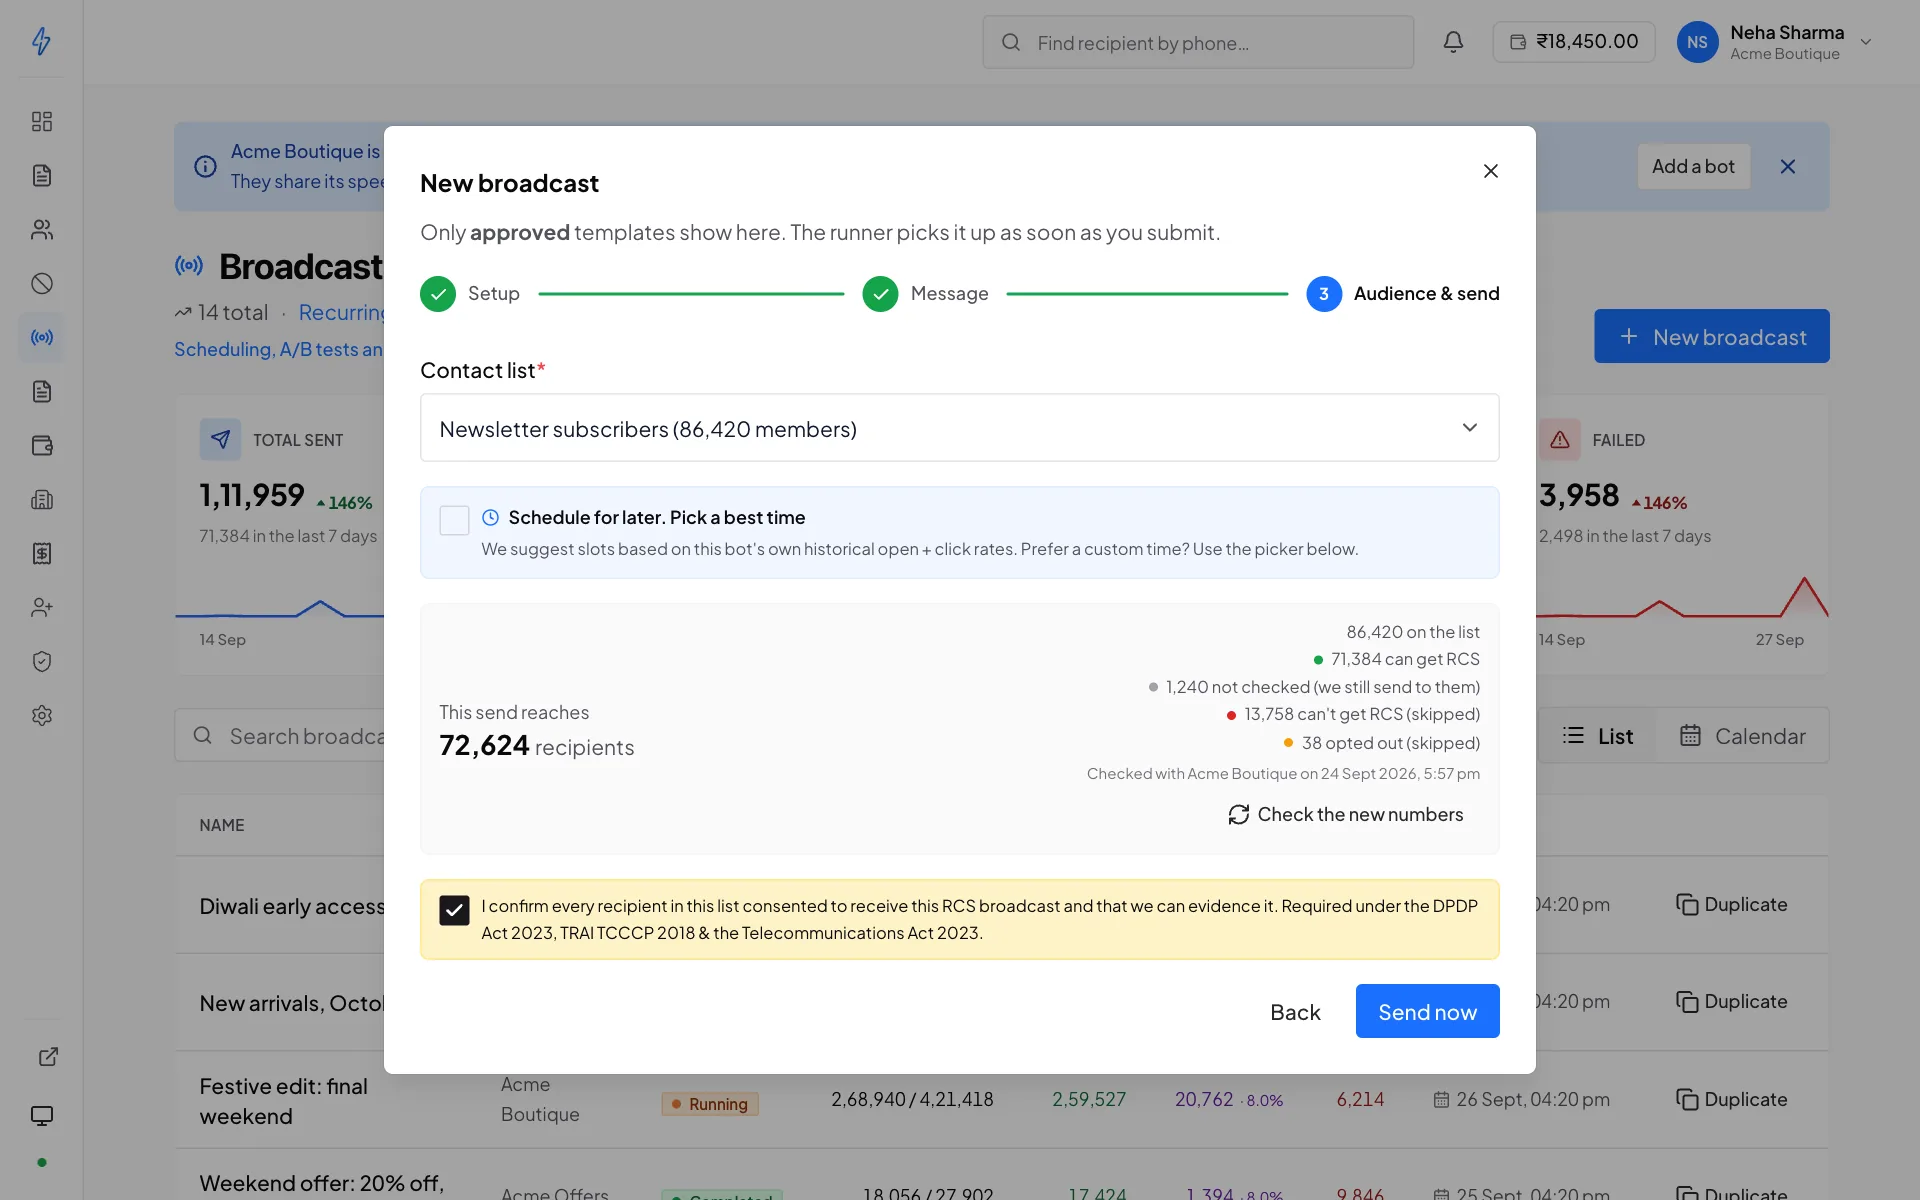
Task: Open the shield compliance icon in sidebar
Action: (41, 661)
